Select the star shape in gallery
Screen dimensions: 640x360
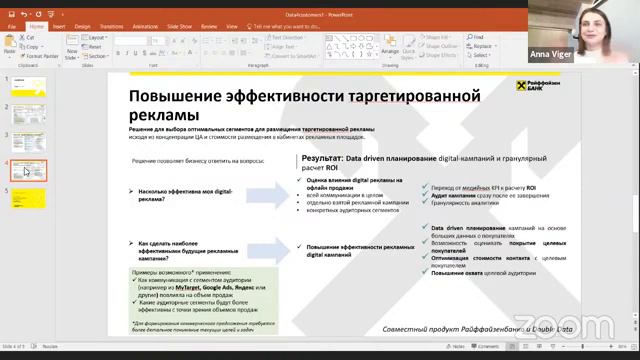(369, 54)
